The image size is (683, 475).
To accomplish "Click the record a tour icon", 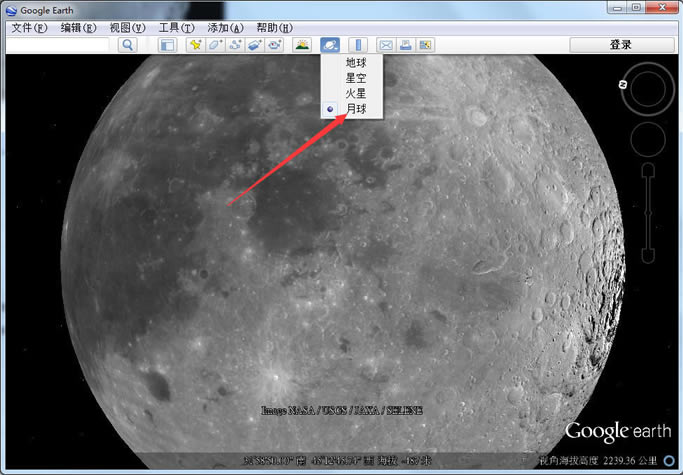I will 275,45.
